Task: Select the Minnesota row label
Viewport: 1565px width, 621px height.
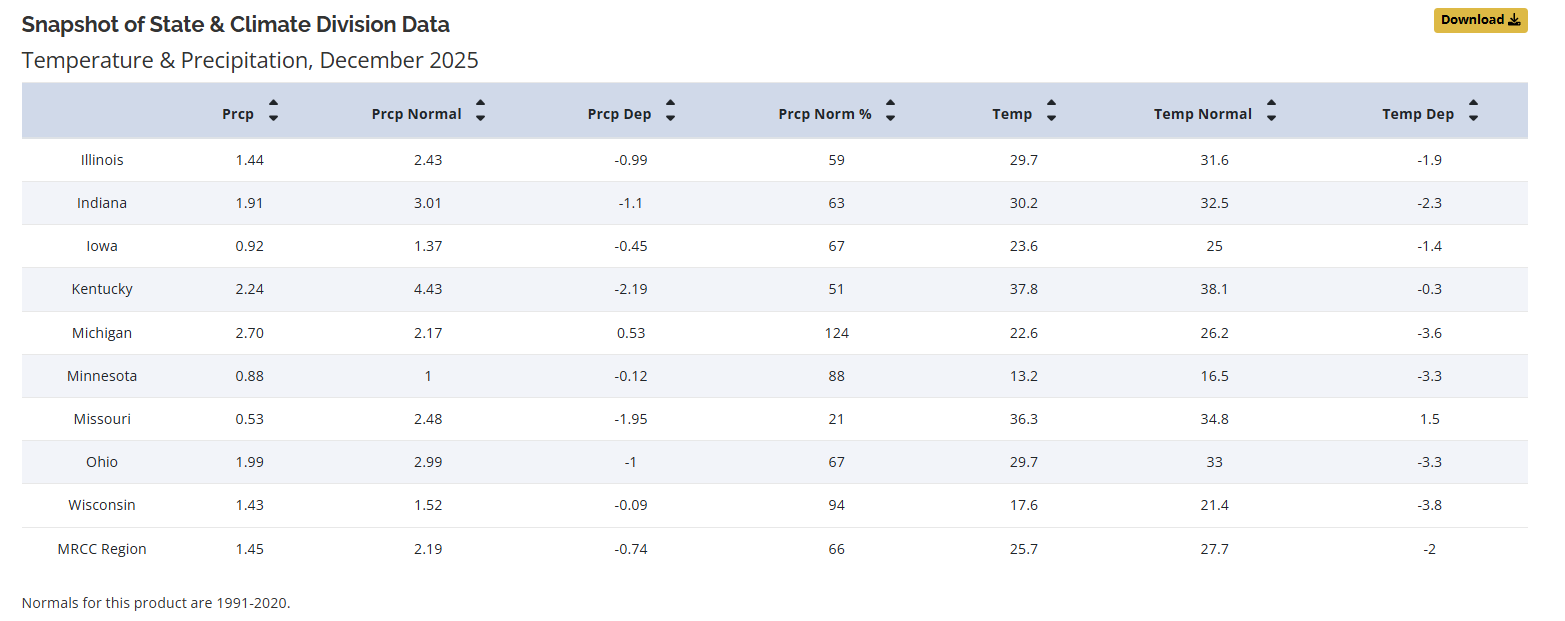Action: (x=102, y=376)
